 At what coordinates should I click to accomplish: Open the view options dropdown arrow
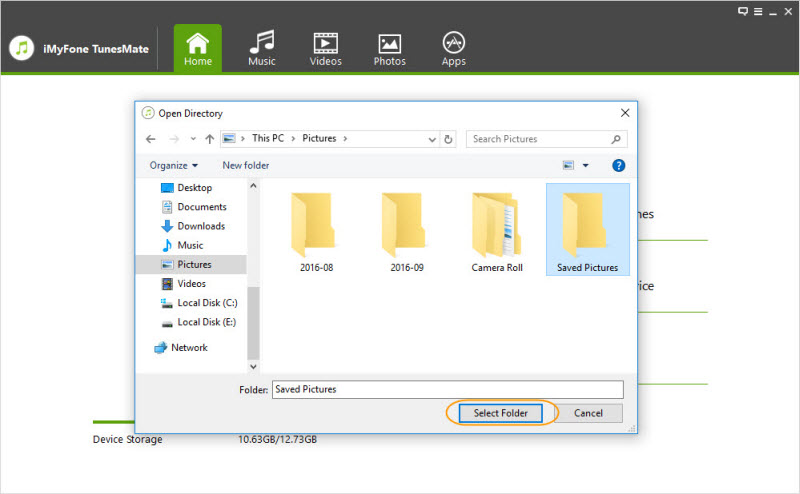tap(586, 165)
